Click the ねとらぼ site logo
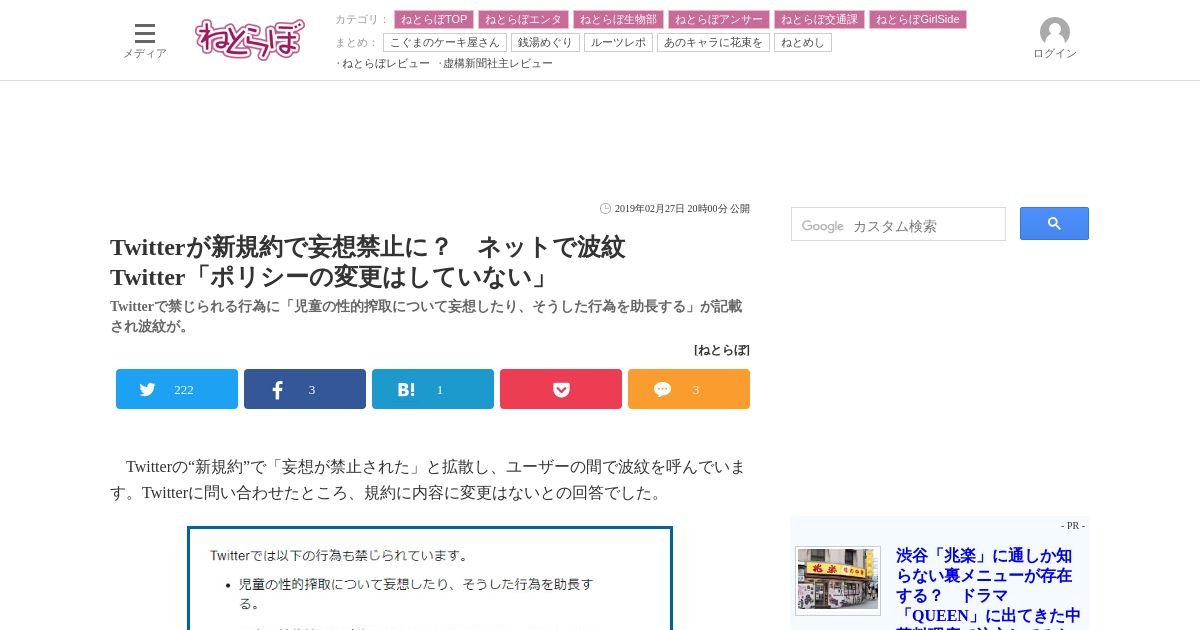The image size is (1200, 630). [250, 39]
